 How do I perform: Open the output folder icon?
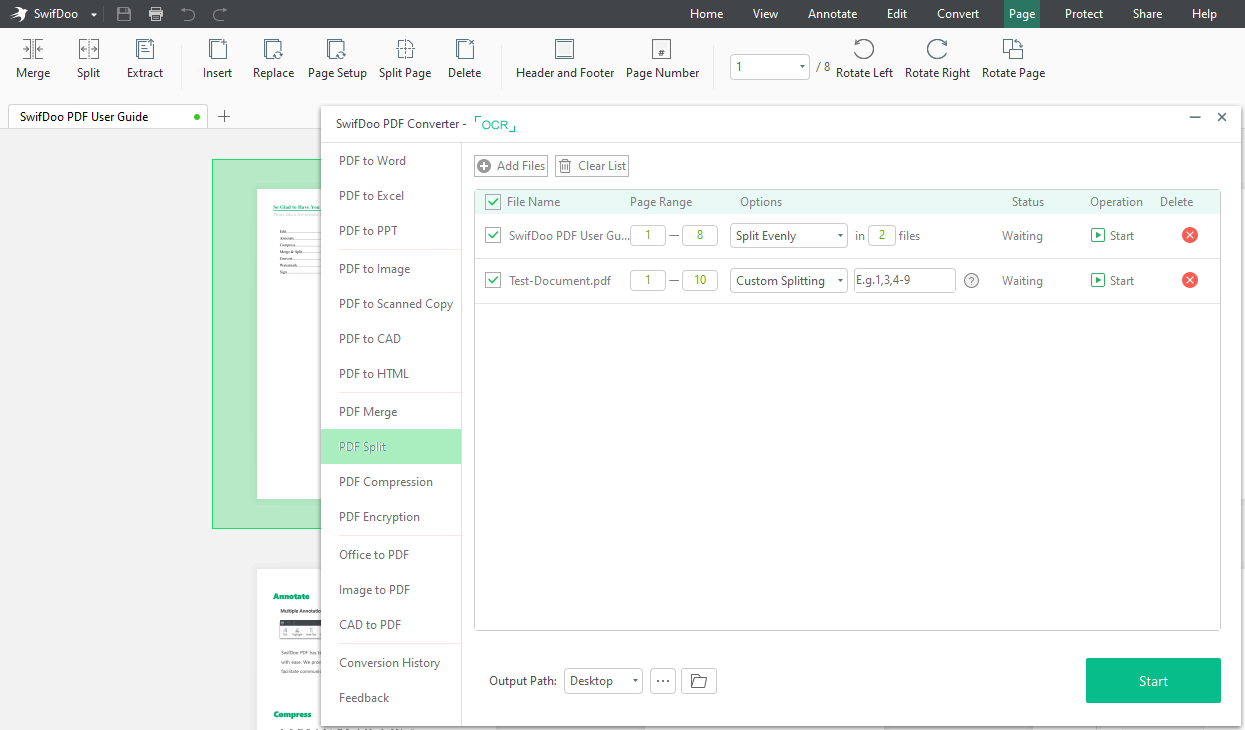pyautogui.click(x=699, y=681)
